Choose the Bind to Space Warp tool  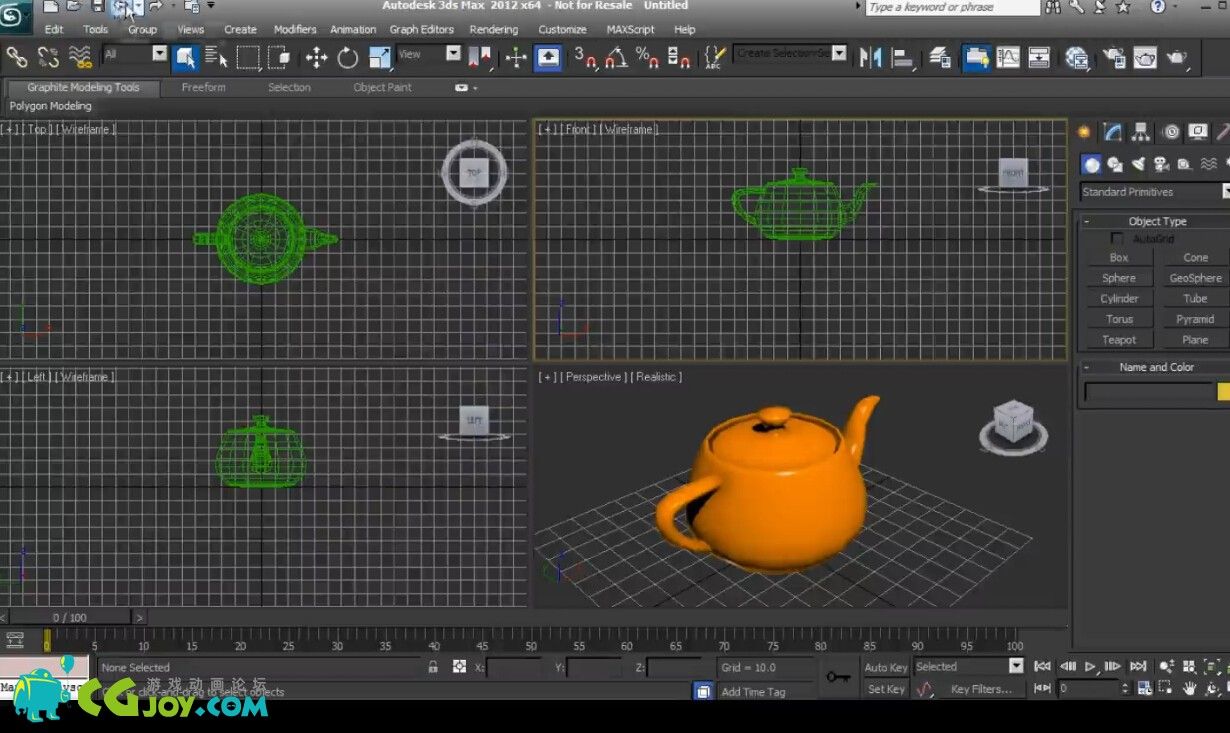pyautogui.click(x=80, y=57)
